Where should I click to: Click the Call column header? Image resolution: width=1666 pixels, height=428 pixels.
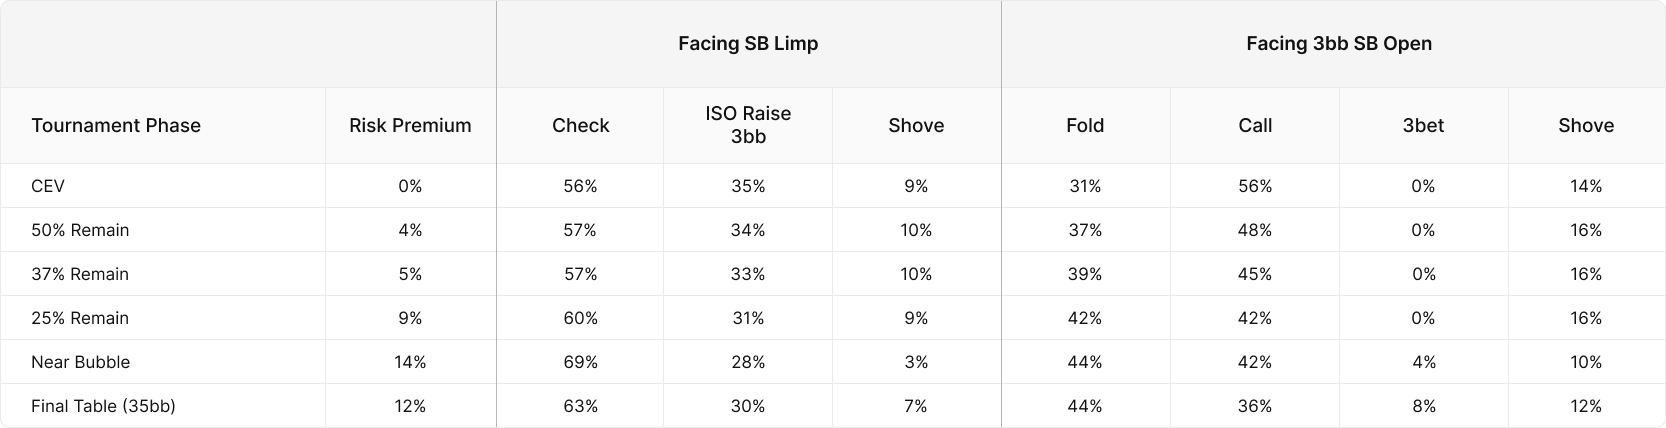(1255, 125)
